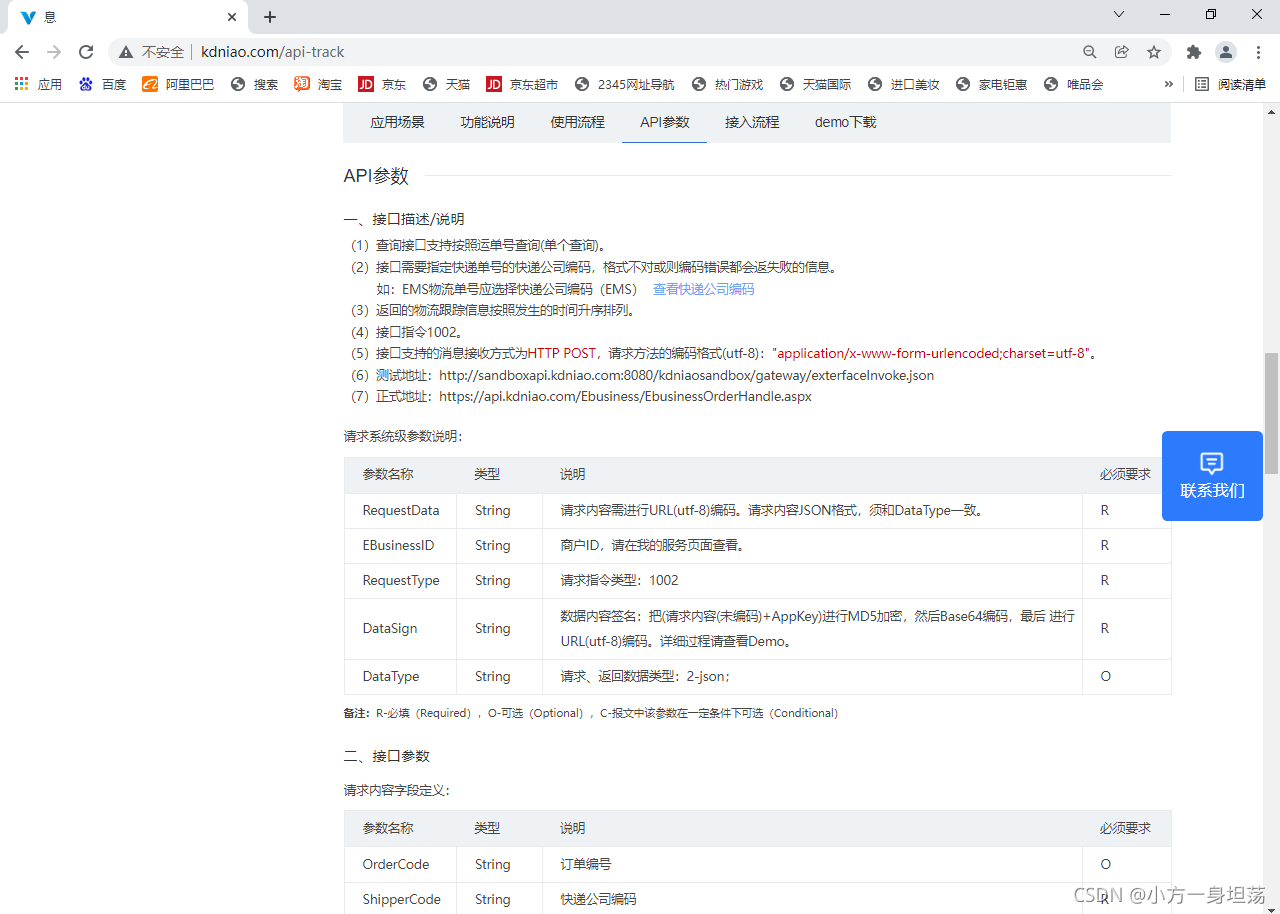This screenshot has height=914, width=1280.
Task: Click the 二、接口参数 heading
Action: point(387,756)
